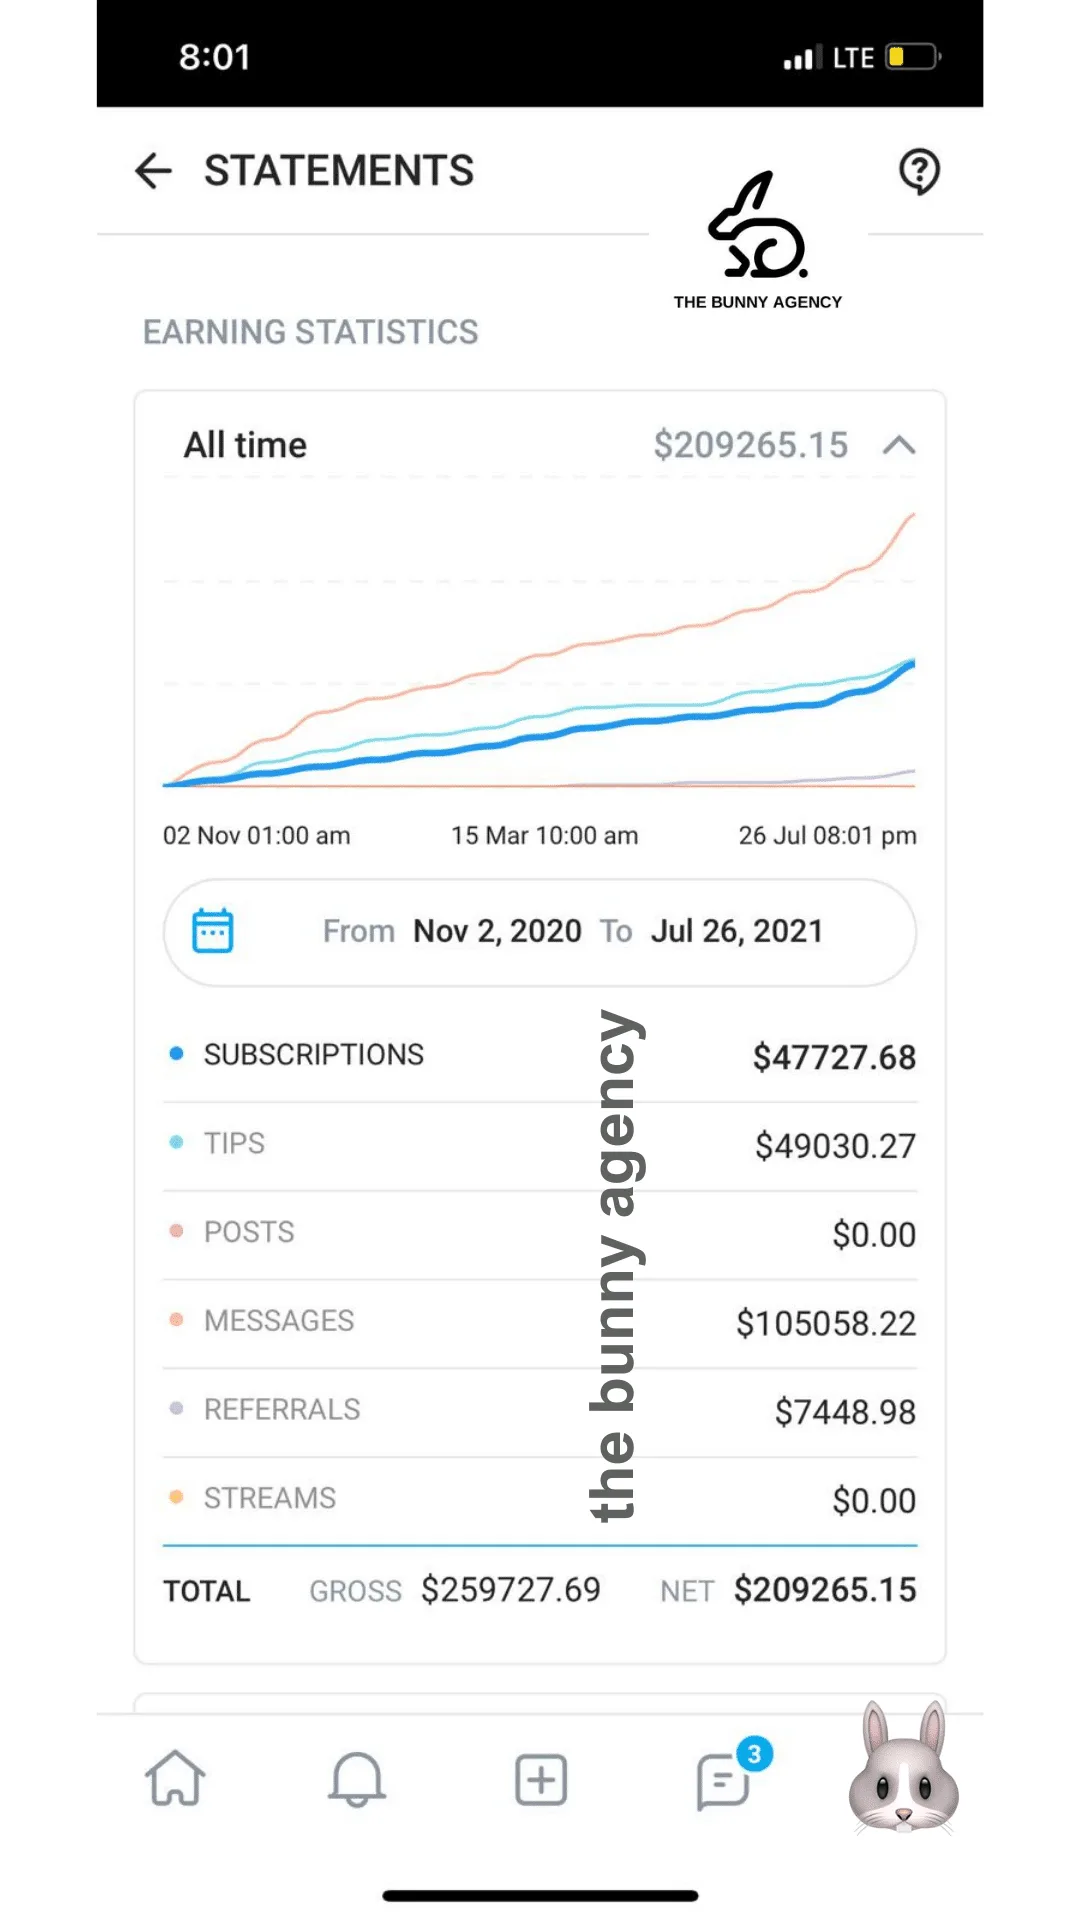1080x1920 pixels.
Task: Toggle the SUBSCRIPTIONS legend dot
Action: [176, 1053]
